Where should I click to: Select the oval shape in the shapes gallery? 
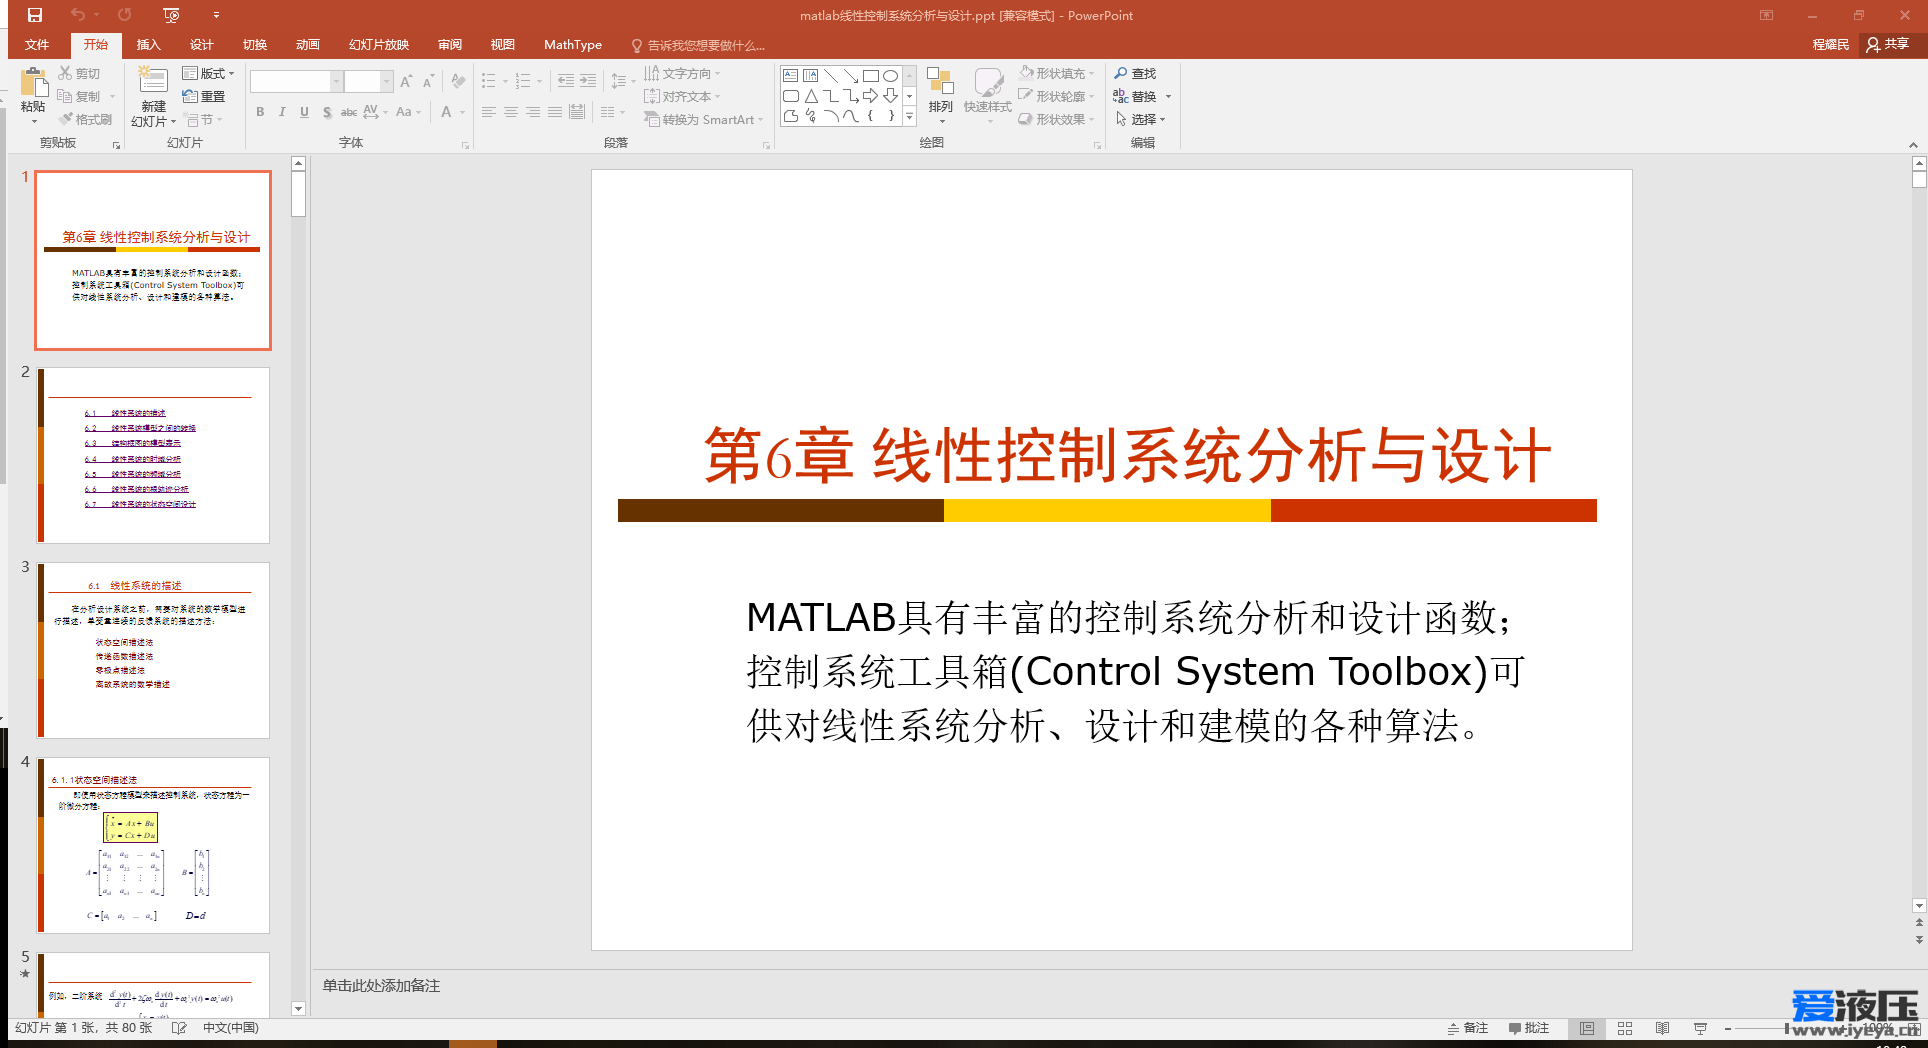[x=890, y=76]
